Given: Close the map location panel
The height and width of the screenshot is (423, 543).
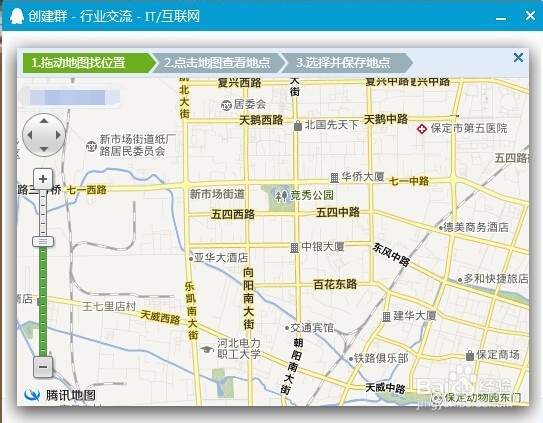Looking at the screenshot, I should click(518, 58).
